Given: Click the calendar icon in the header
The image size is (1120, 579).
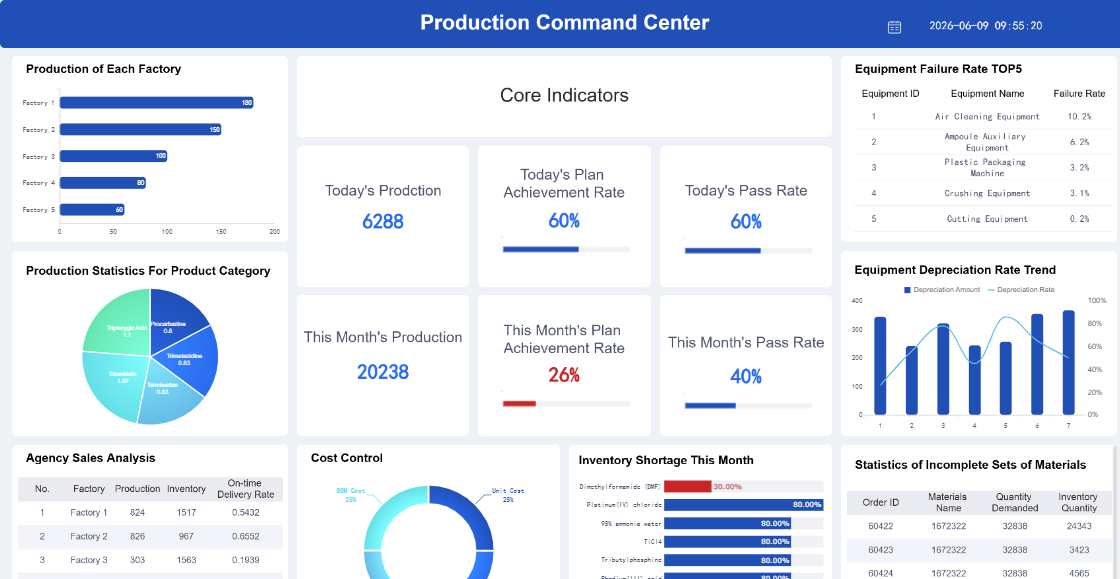Looking at the screenshot, I should click(x=894, y=27).
